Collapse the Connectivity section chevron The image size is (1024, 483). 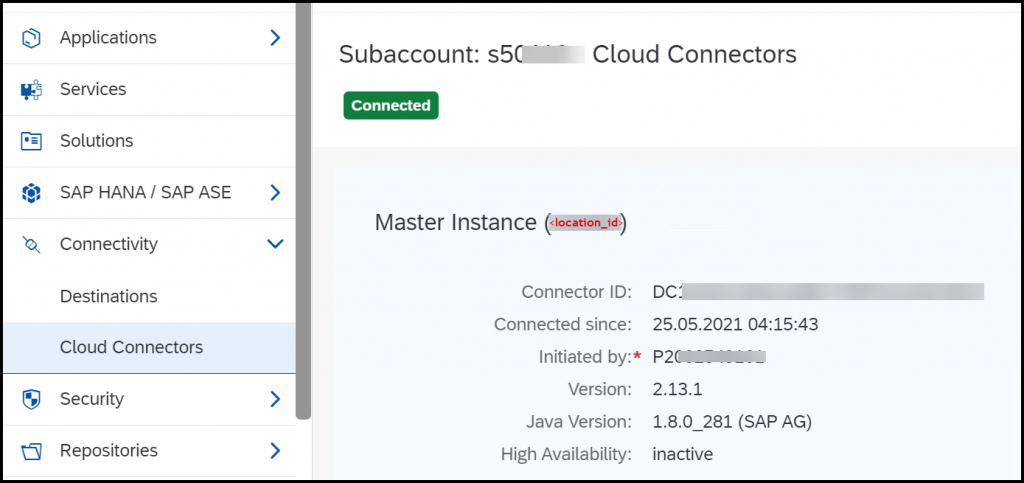pos(276,244)
